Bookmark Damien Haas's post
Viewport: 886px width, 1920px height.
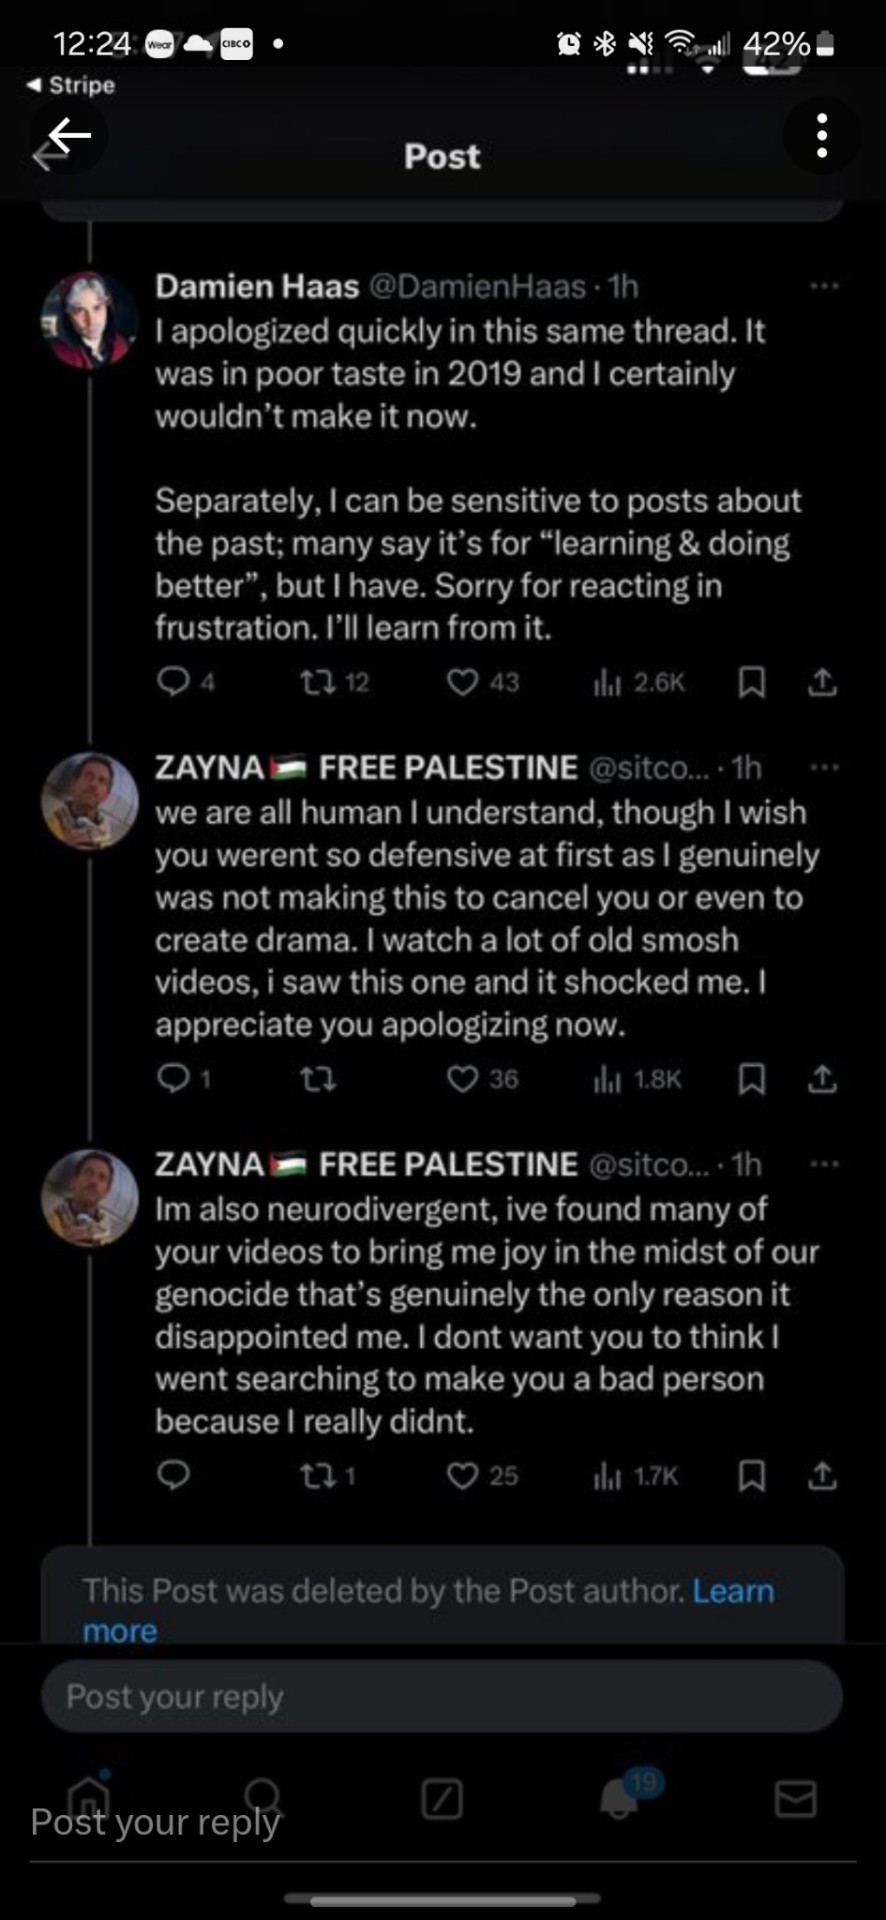pyautogui.click(x=751, y=682)
